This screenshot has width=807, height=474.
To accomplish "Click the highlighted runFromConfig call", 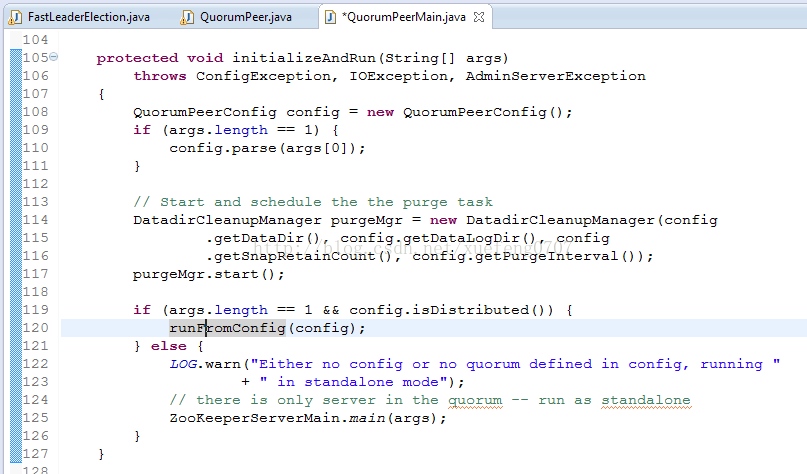I will click(x=227, y=328).
